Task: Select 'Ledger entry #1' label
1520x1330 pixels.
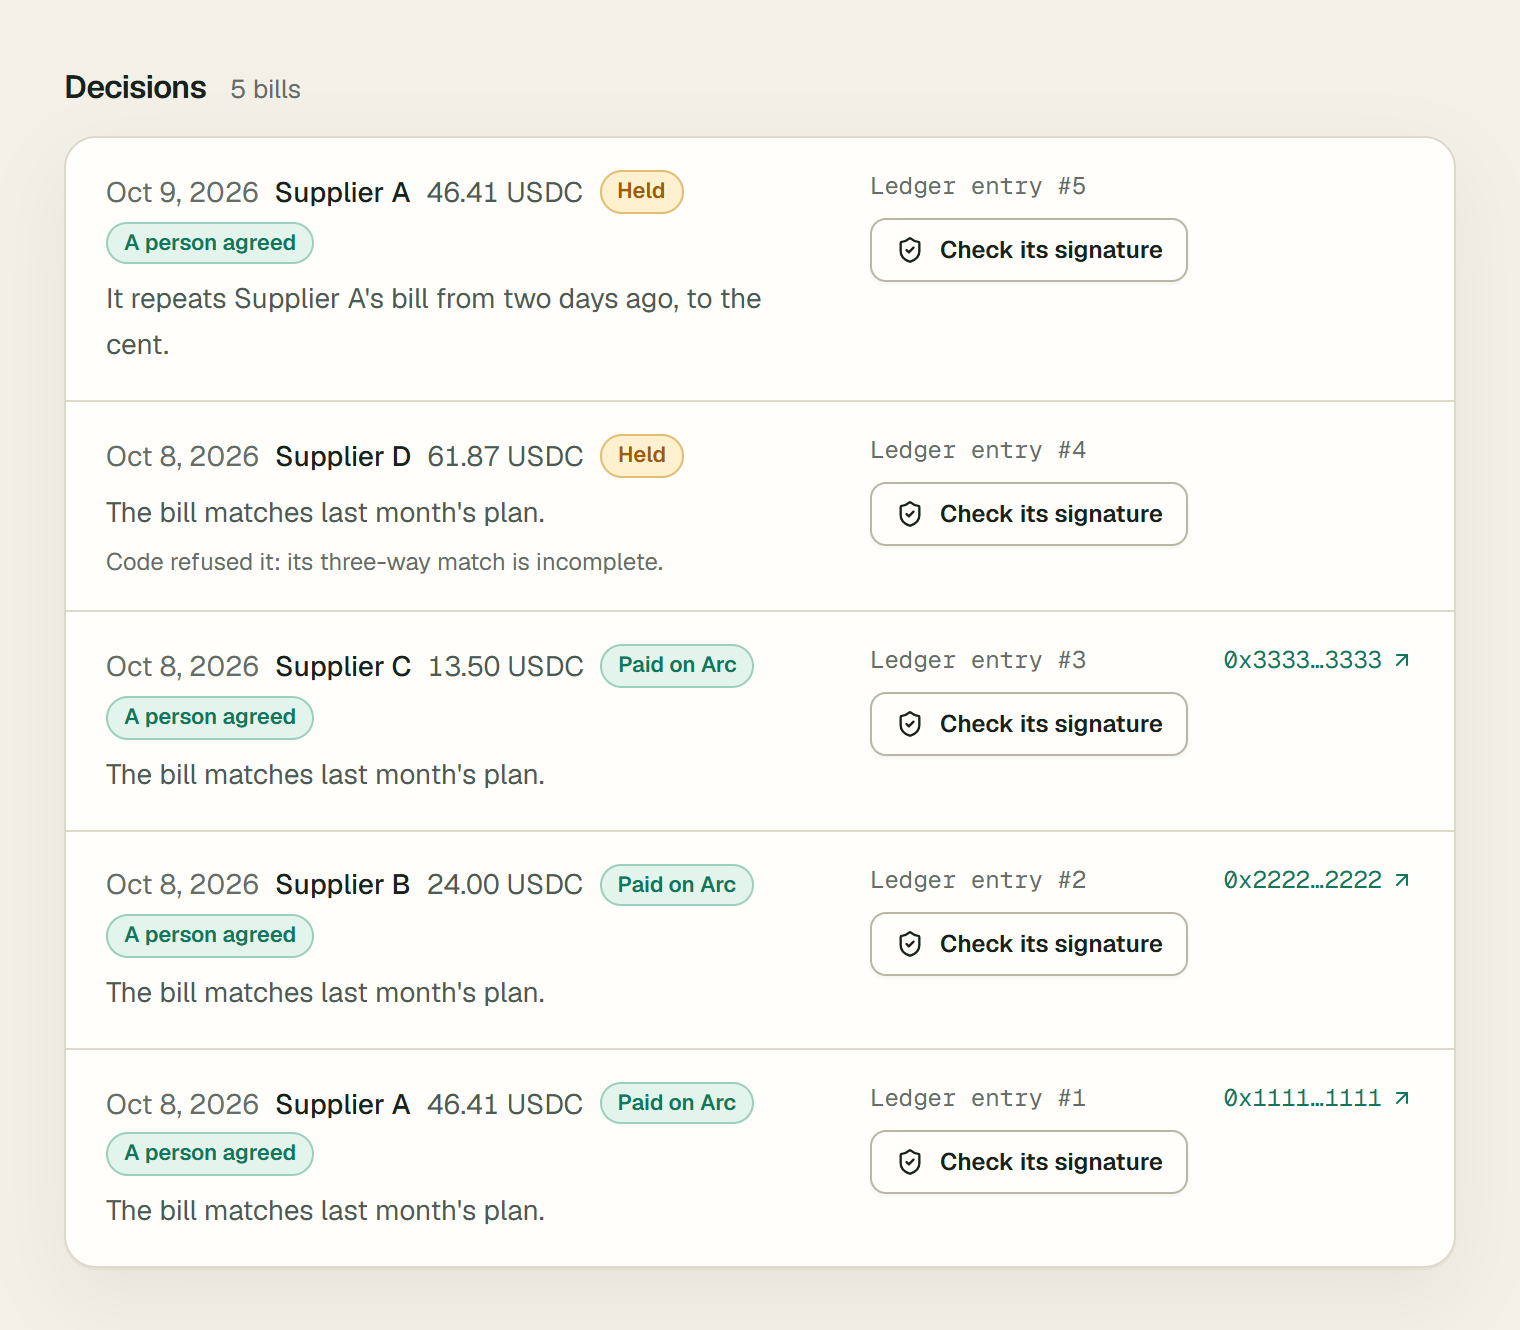Action: coord(978,1099)
